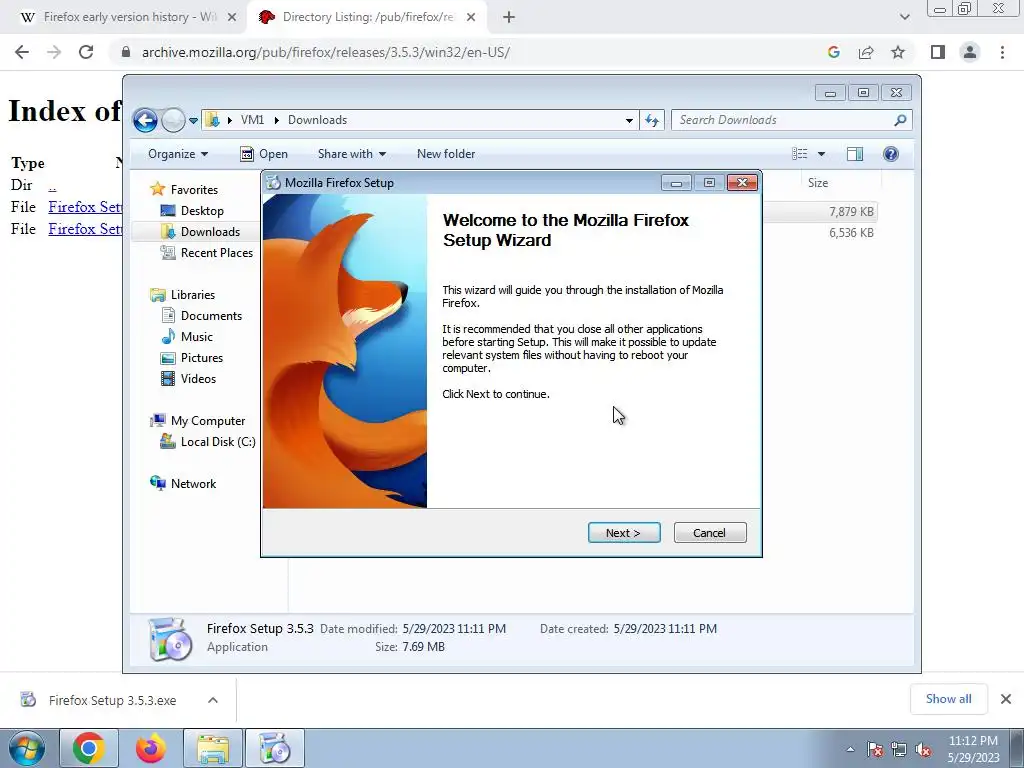Viewport: 1024px width, 768px height.
Task: Open the Music library
Action: [187, 337]
